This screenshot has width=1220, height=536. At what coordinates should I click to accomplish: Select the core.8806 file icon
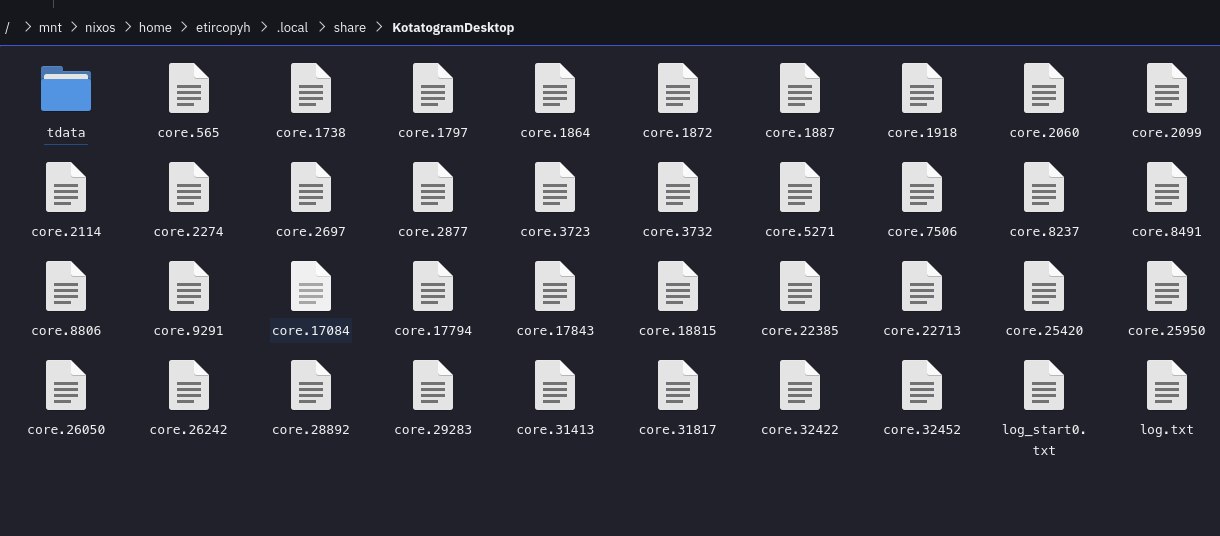66,286
